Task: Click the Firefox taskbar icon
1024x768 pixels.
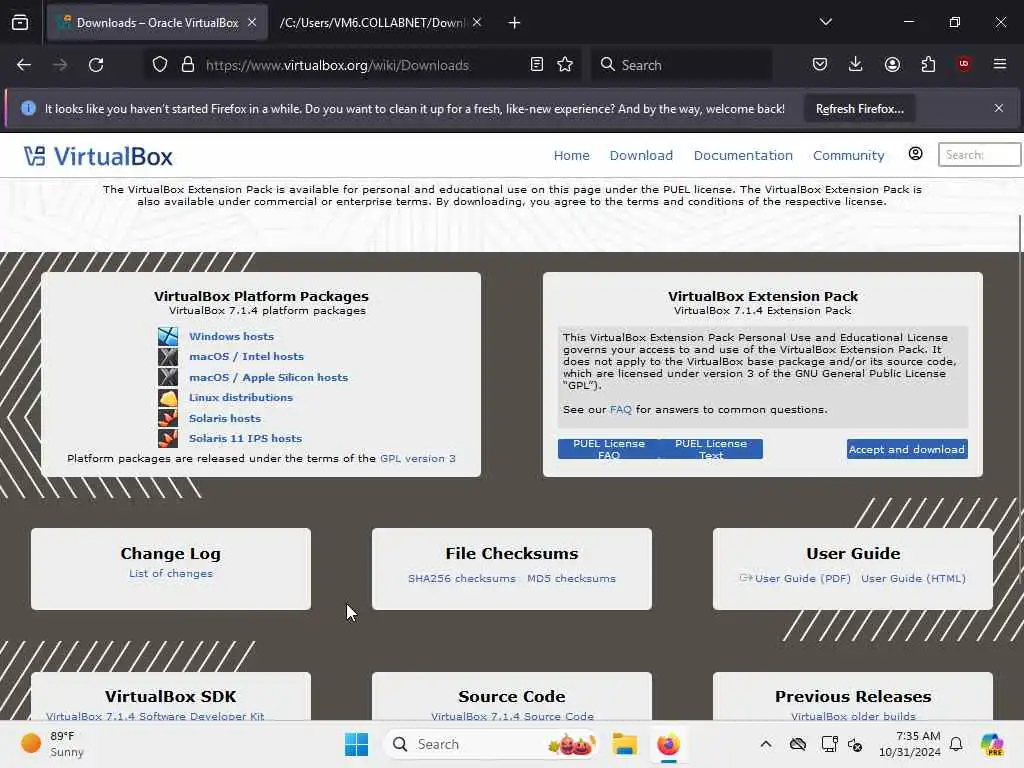Action: point(668,744)
